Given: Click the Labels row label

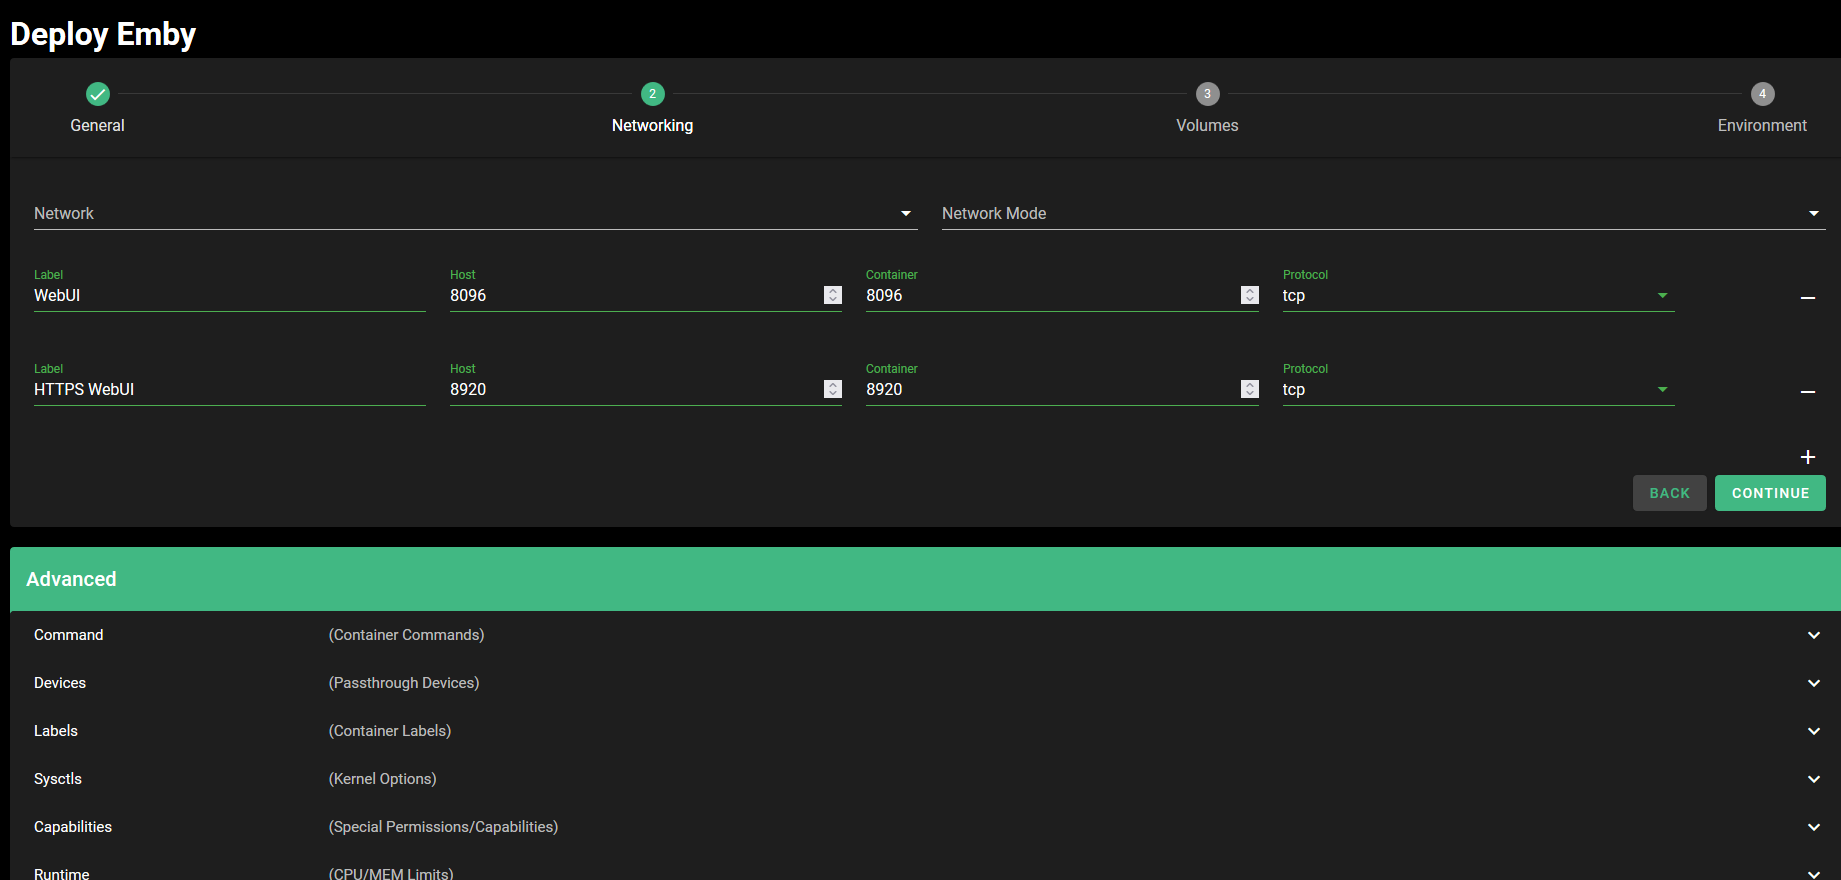Looking at the screenshot, I should (56, 731).
